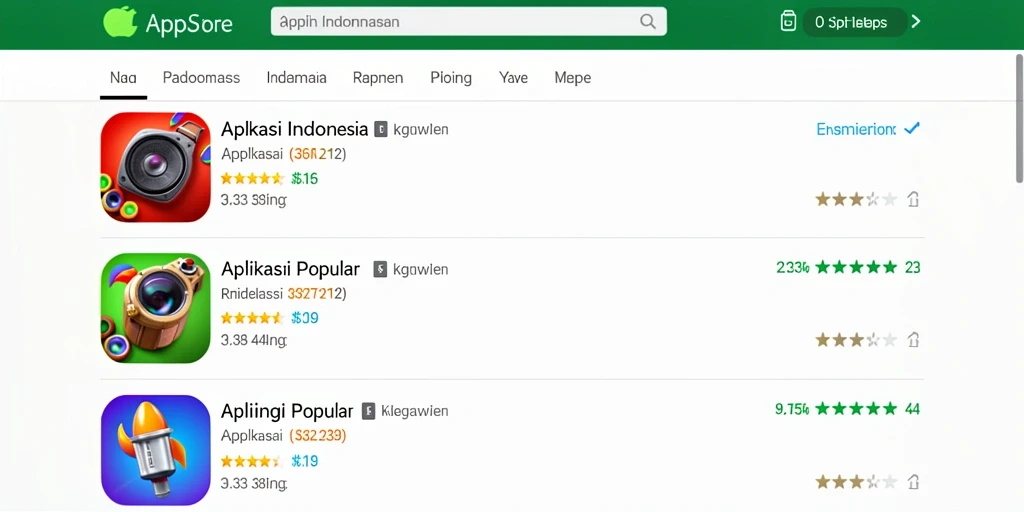
Task: Click the green Apple logo in header
Action: [120, 22]
